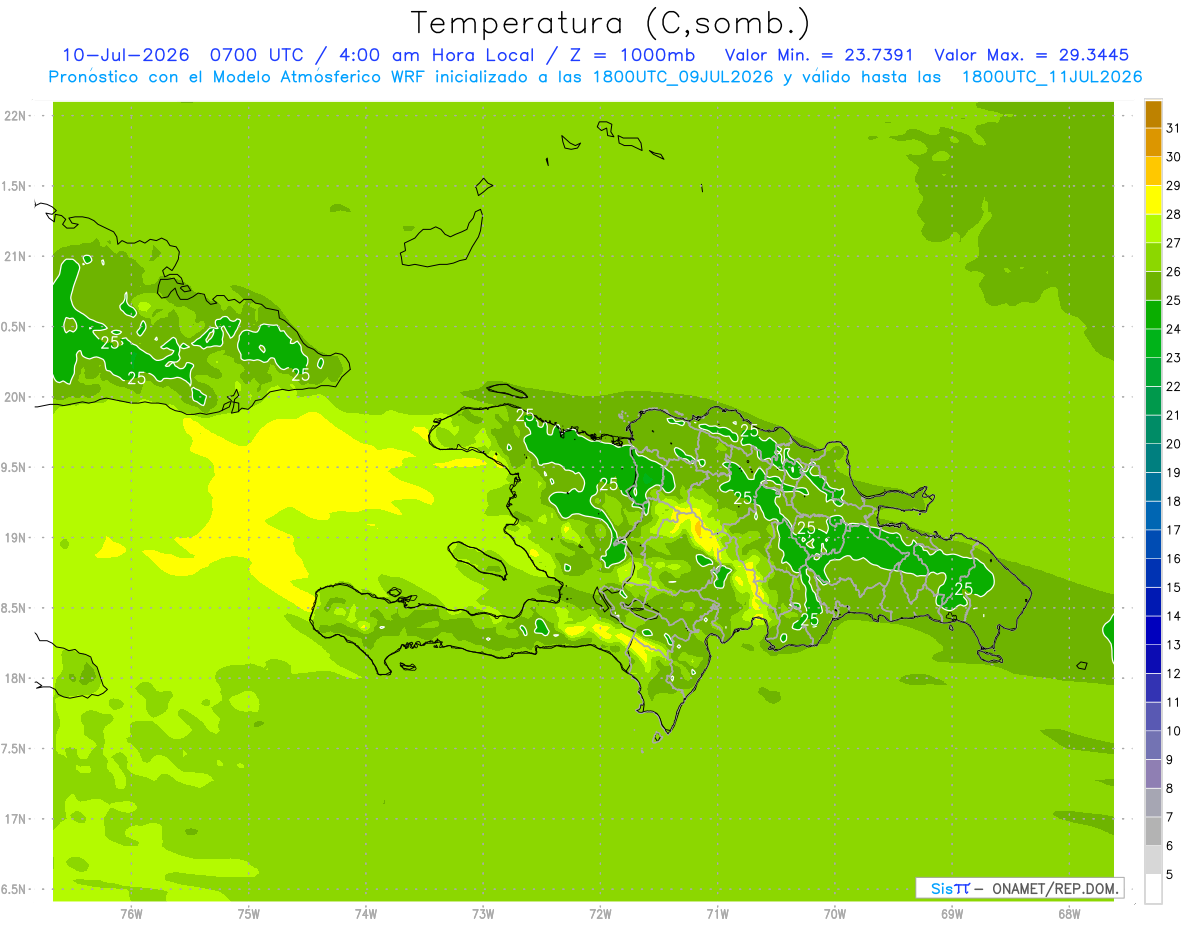Select the legend value 5
Image resolution: width=1200 pixels, height=927 pixels.
[x=1171, y=875]
